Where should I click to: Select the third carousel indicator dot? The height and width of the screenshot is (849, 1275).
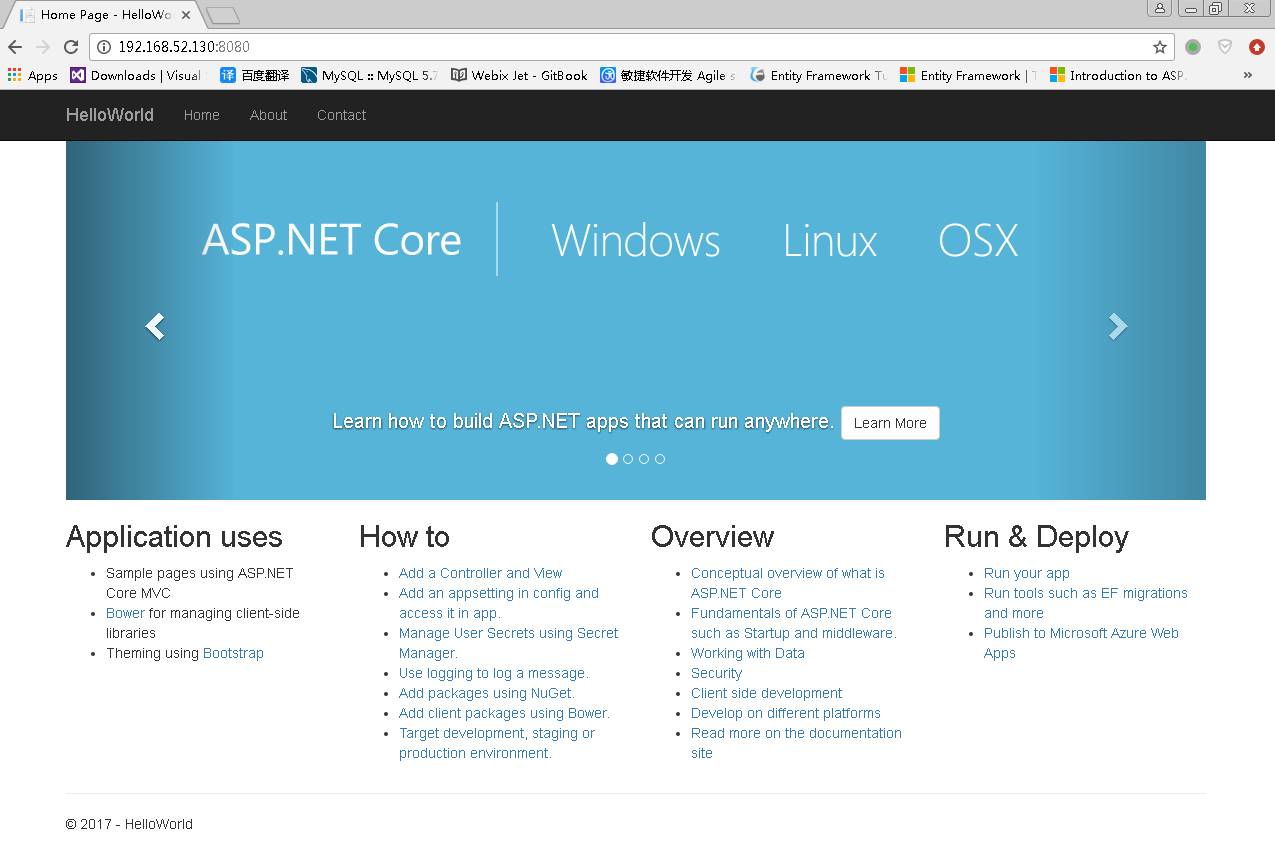click(644, 459)
